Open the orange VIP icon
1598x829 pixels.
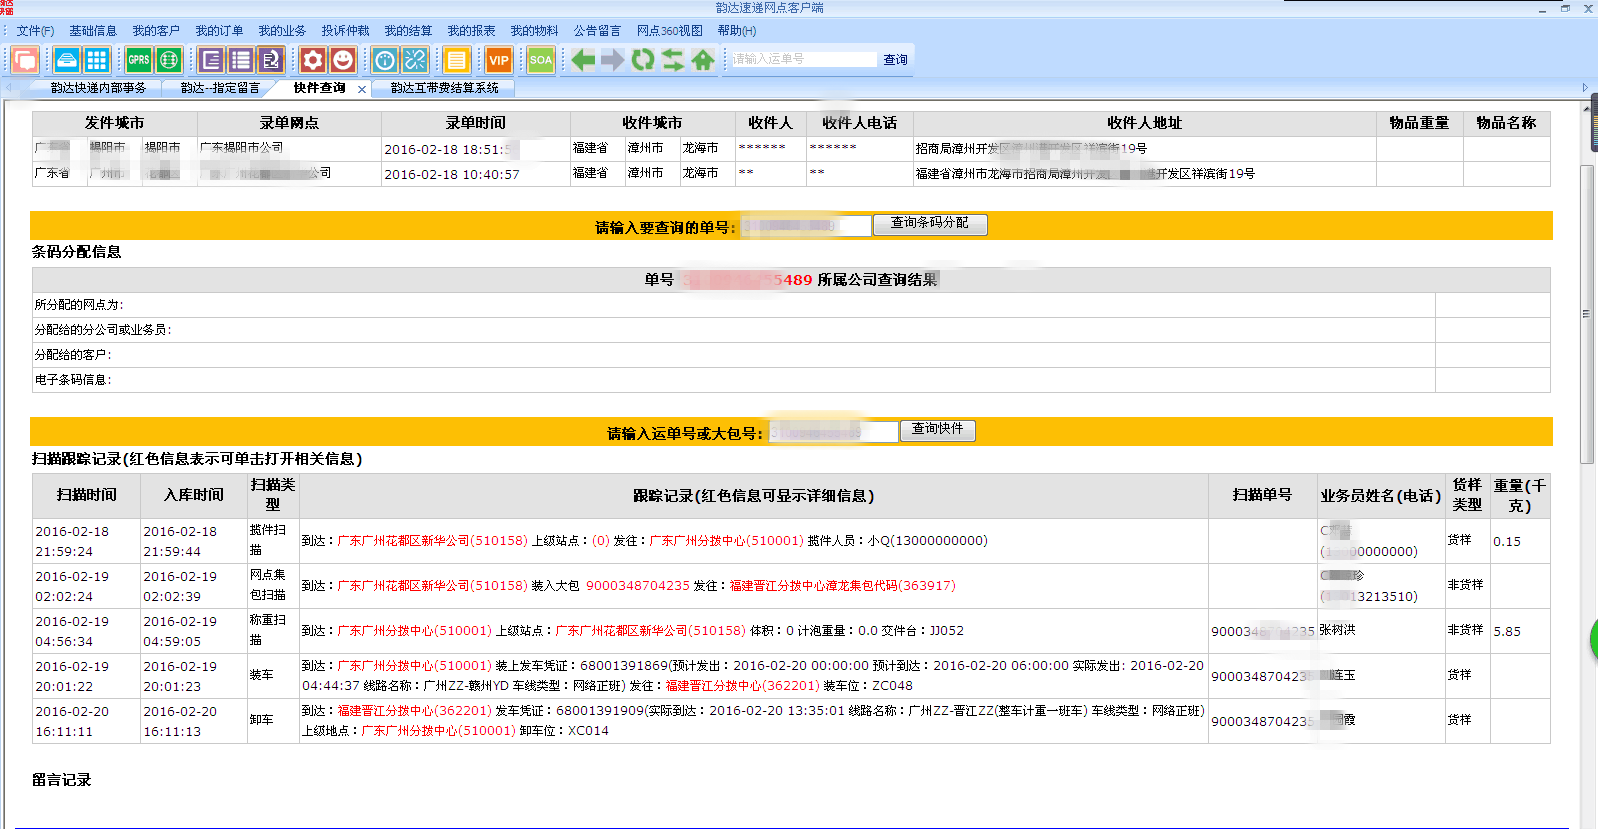tap(499, 60)
